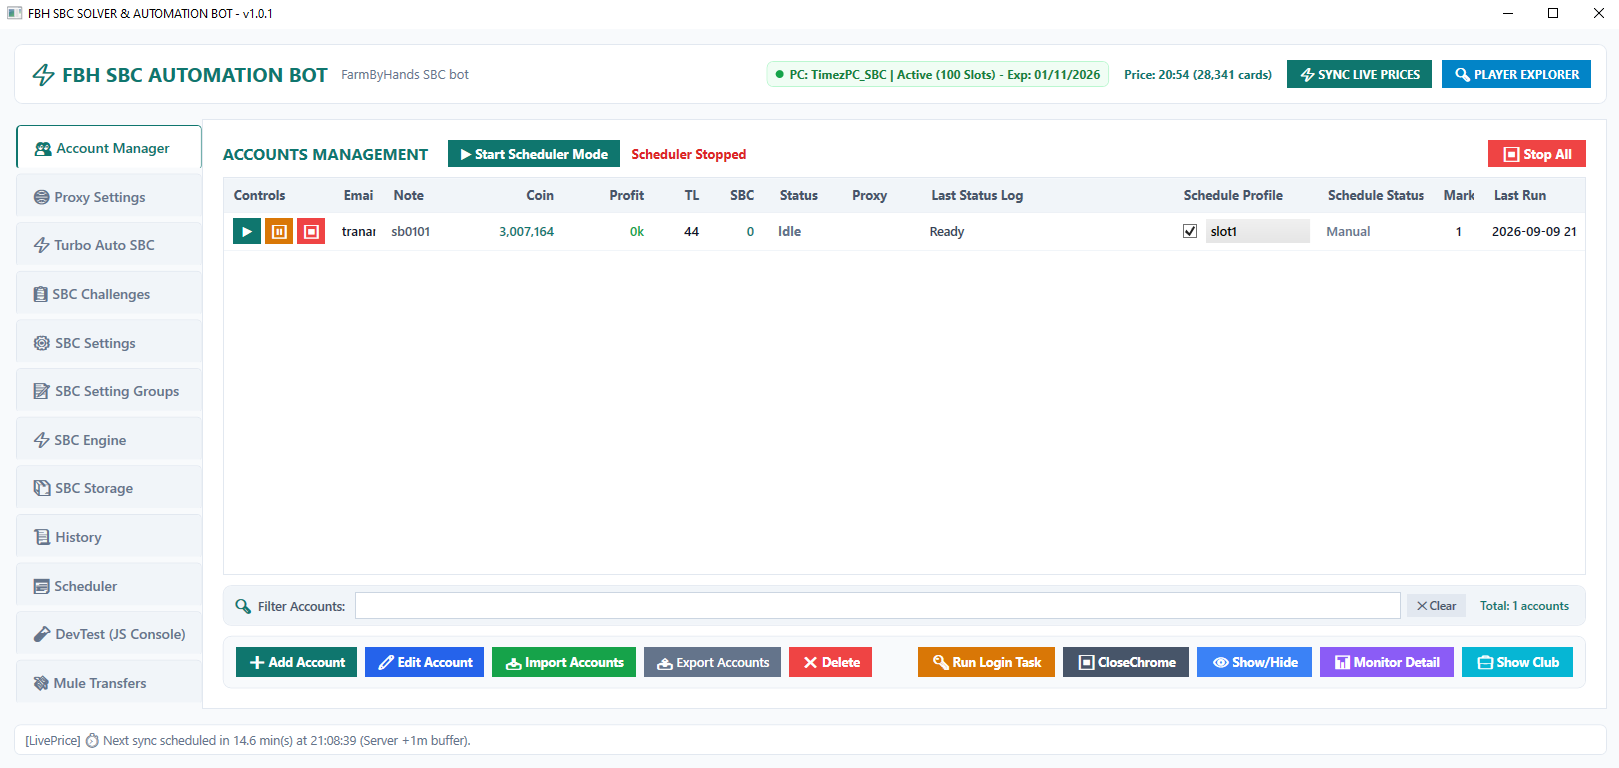Click the FBH lightning bolt logo icon
This screenshot has height=768, width=1619.
point(43,75)
